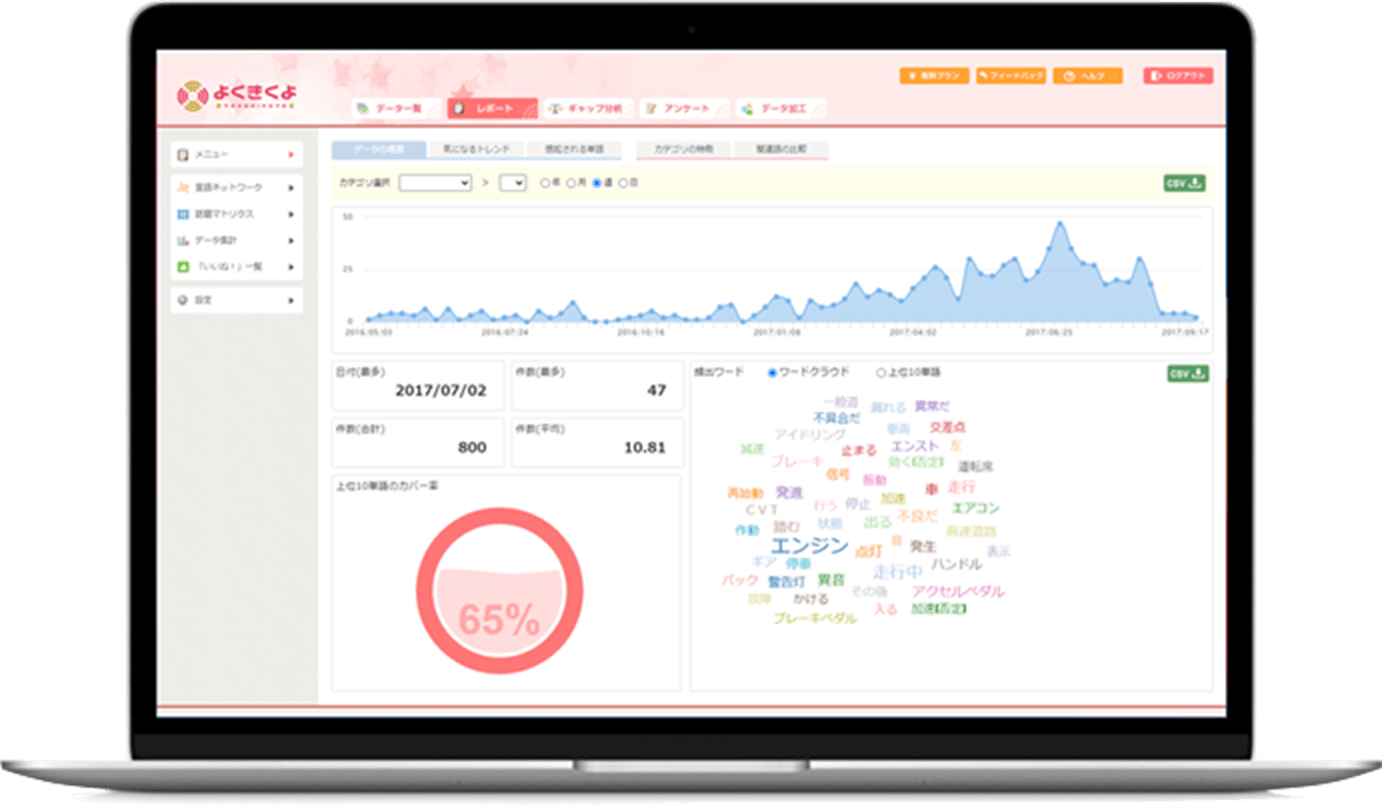
Task: Click the 警告灯 word in cloud
Action: point(786,581)
